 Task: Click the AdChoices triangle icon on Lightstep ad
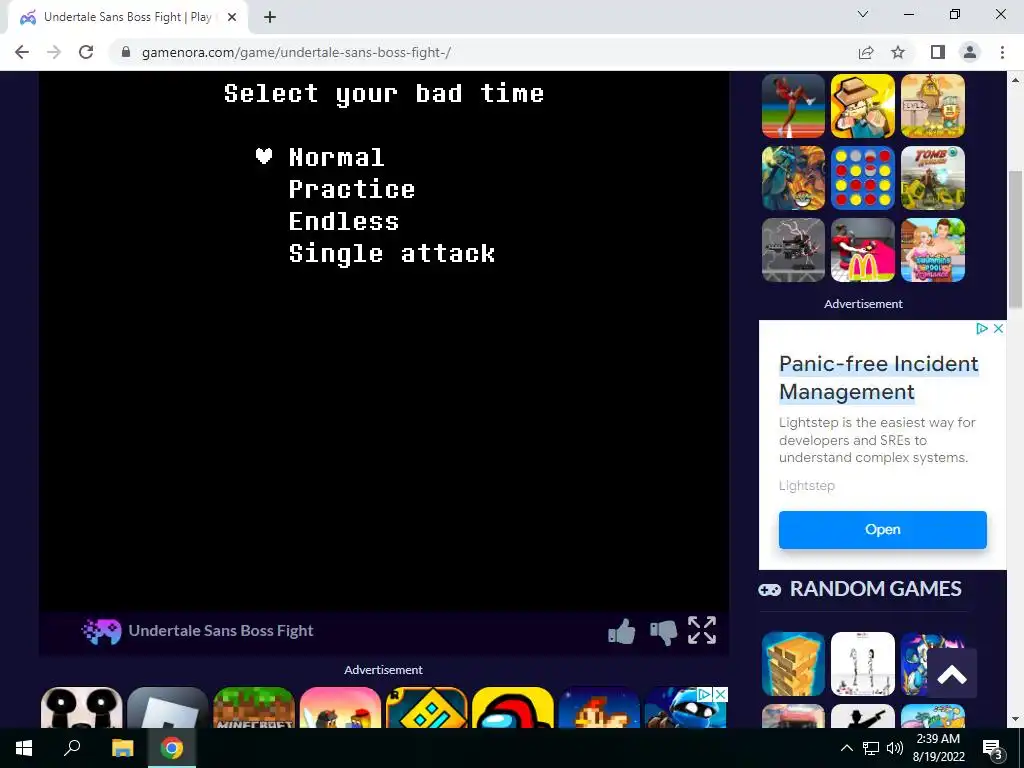click(x=982, y=328)
